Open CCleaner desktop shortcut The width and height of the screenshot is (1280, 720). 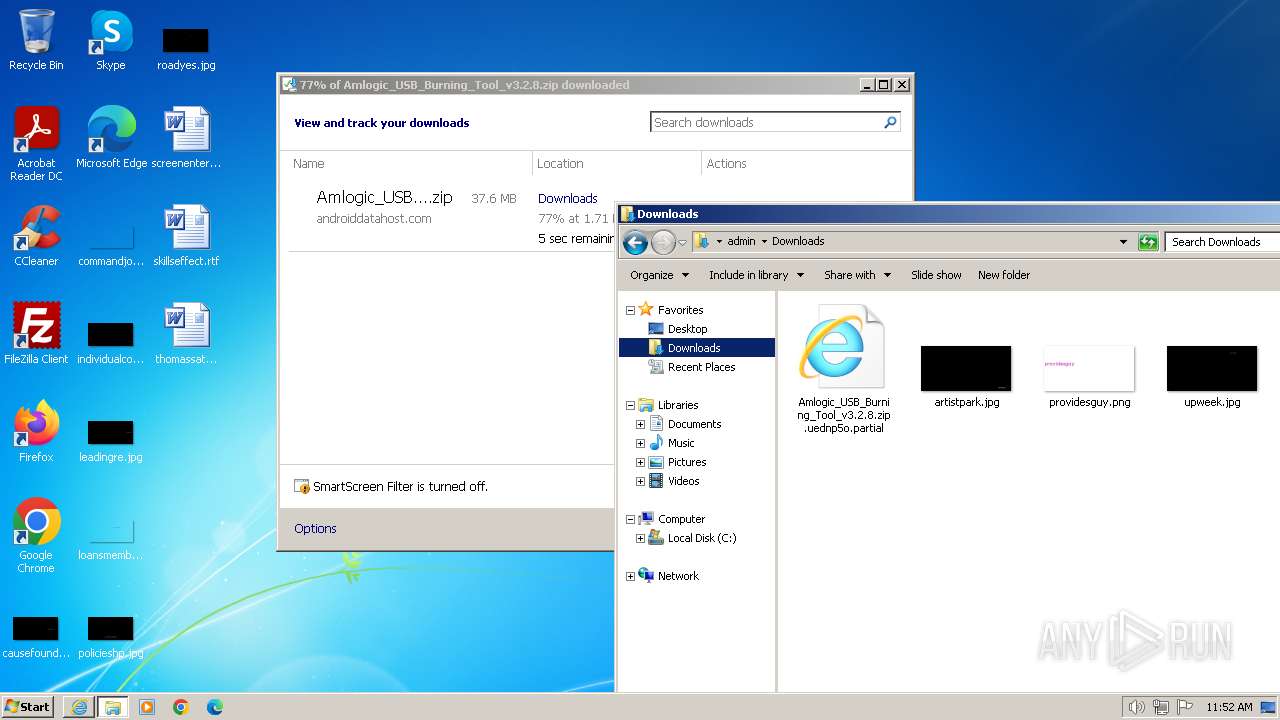(x=36, y=236)
